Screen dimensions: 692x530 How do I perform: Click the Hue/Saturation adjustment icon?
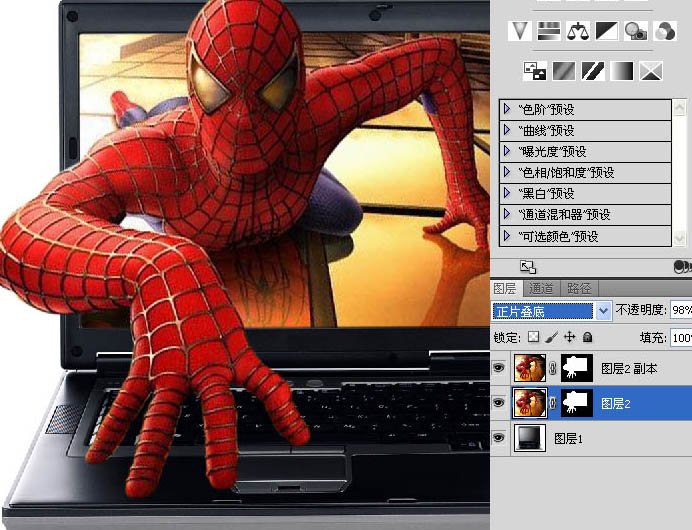pyautogui.click(x=547, y=31)
